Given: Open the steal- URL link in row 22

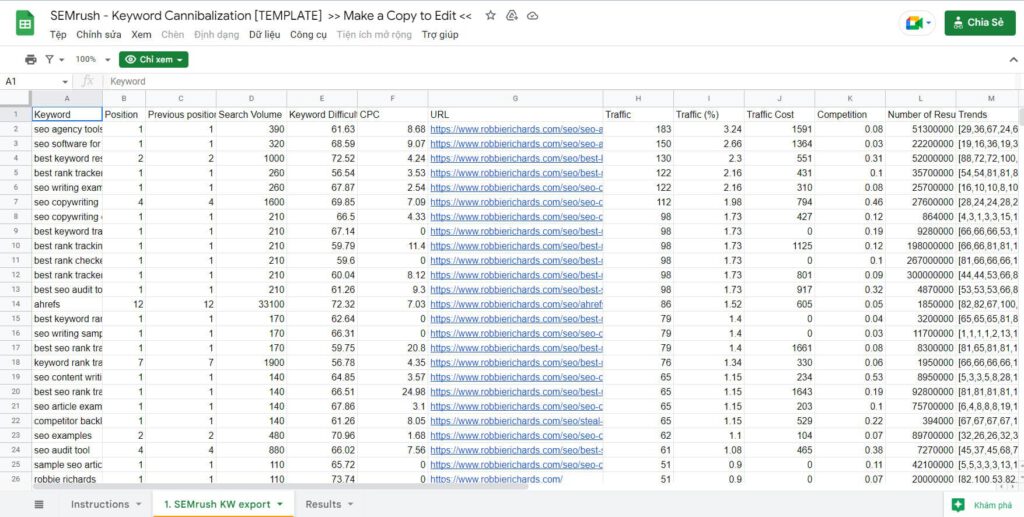Looking at the screenshot, I should point(516,421).
